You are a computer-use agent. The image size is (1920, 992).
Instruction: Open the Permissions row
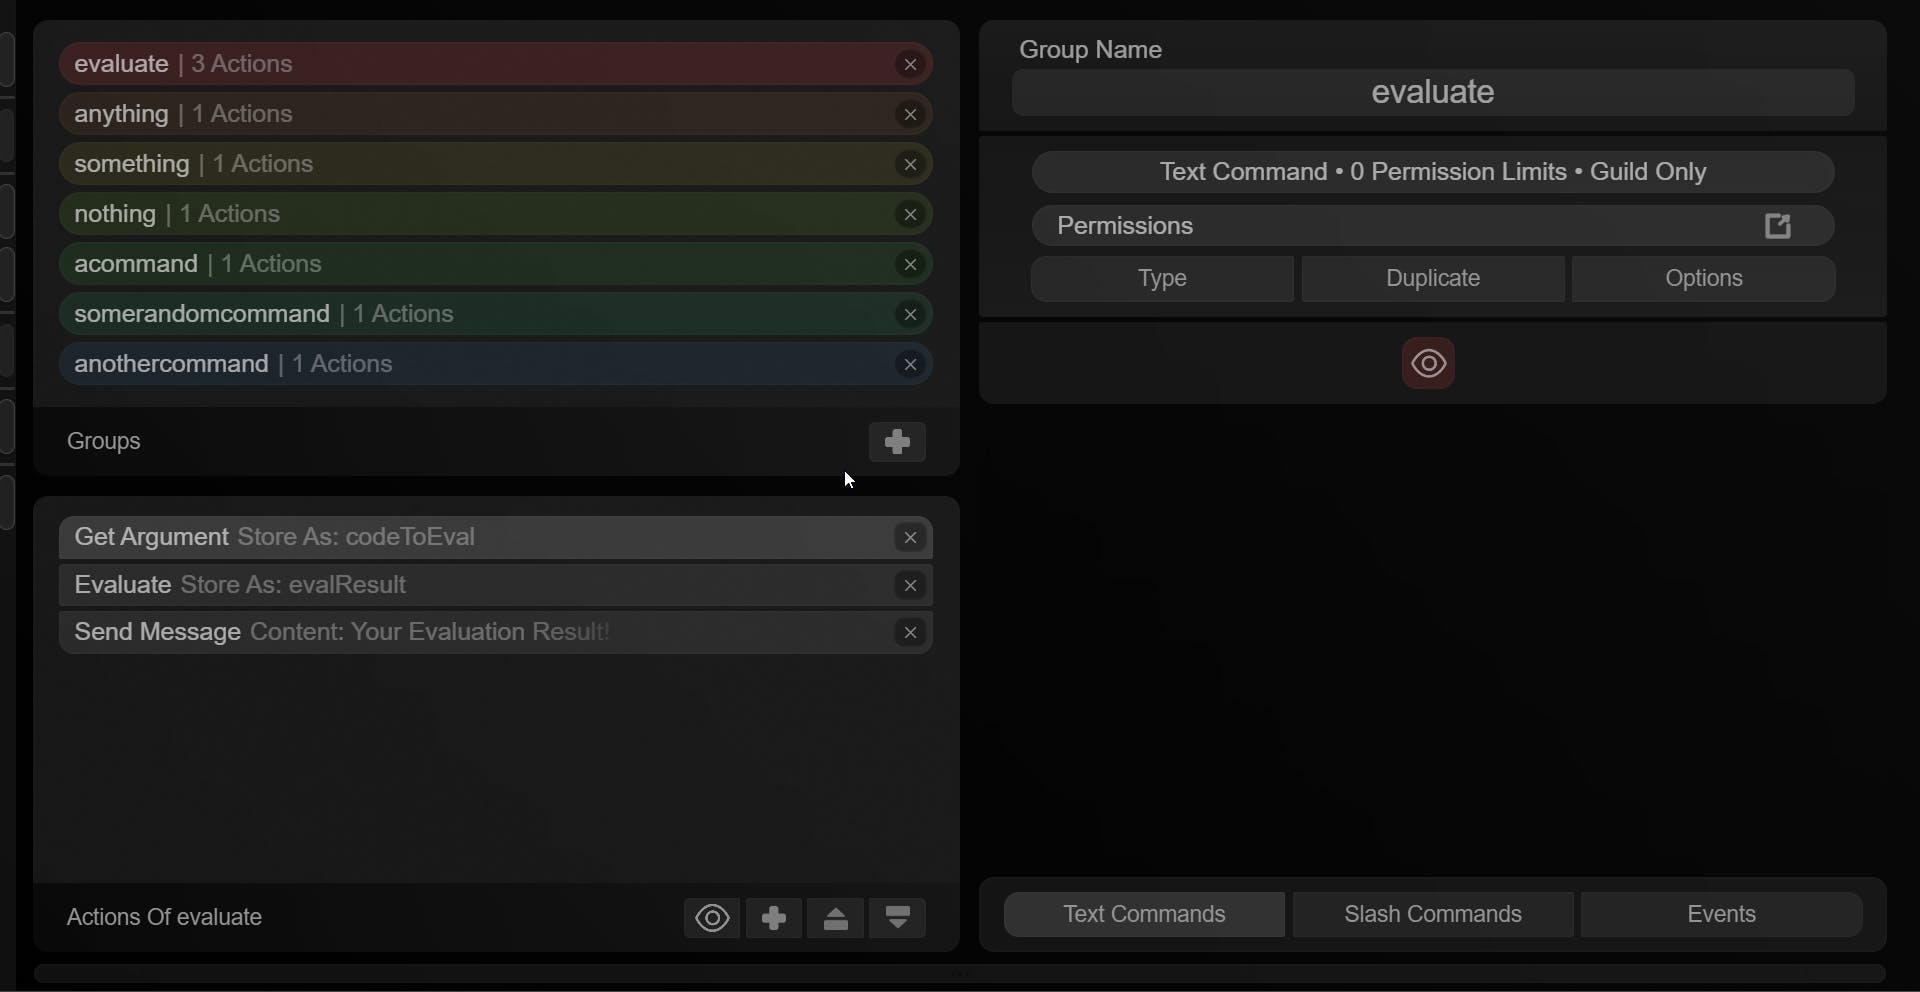[1433, 226]
